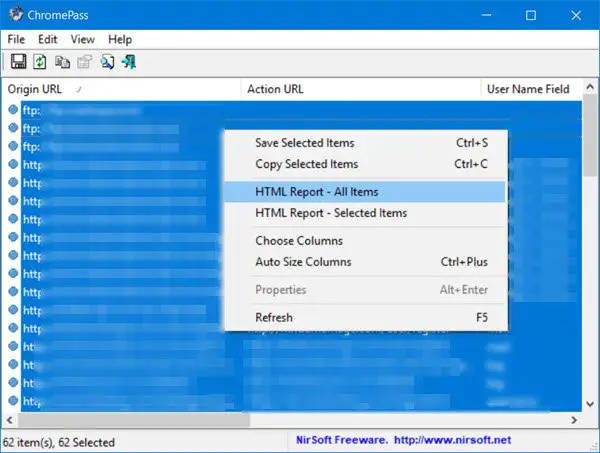Screen dimensions: 600x453
Task: Click Choose Columns in context menu
Action: [x=366, y=241]
